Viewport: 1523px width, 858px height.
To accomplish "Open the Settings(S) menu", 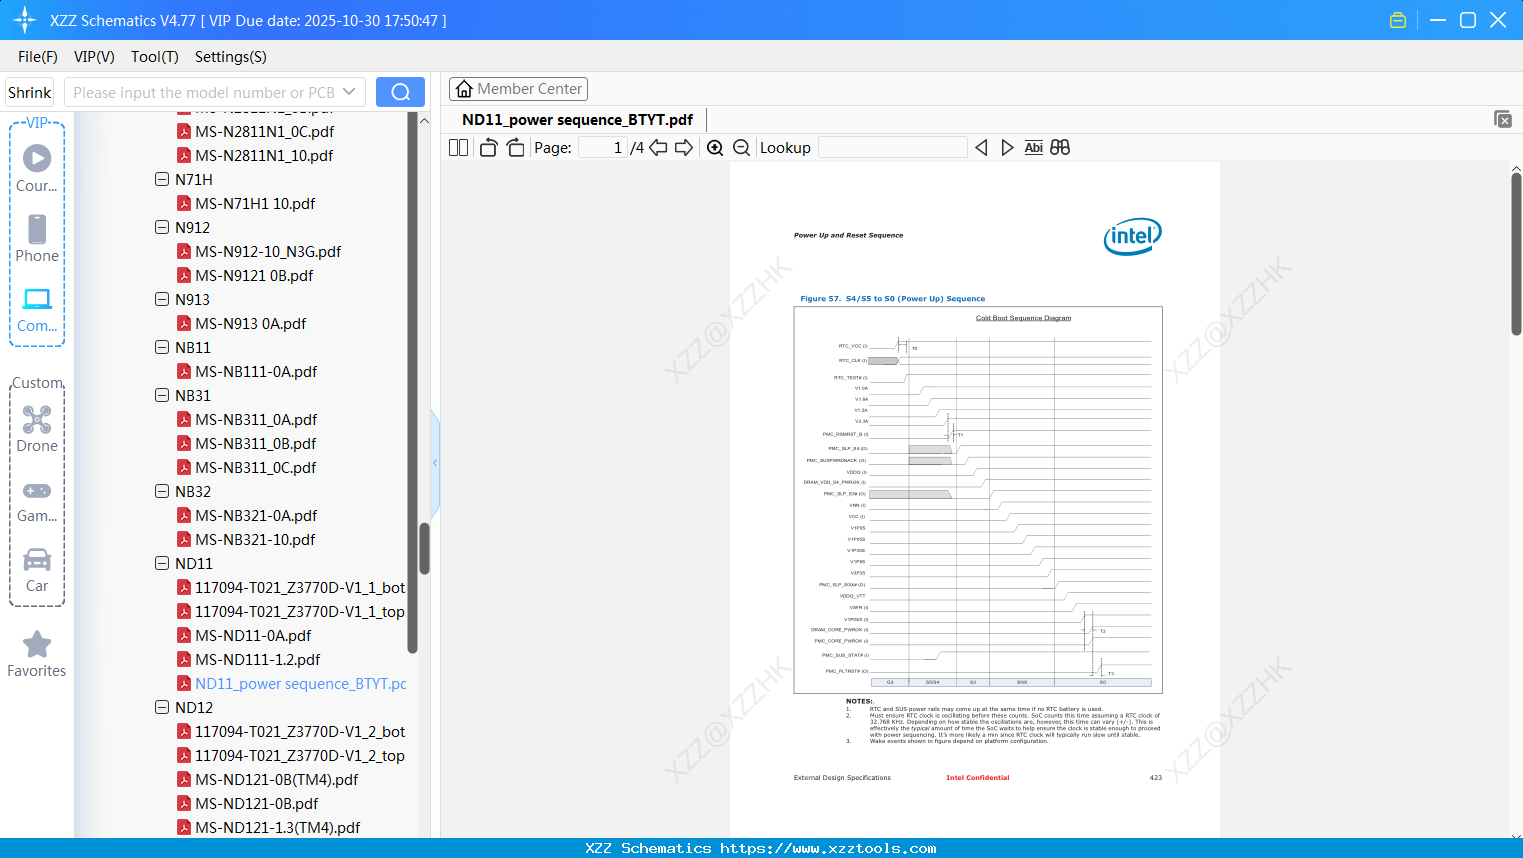I will [x=231, y=57].
